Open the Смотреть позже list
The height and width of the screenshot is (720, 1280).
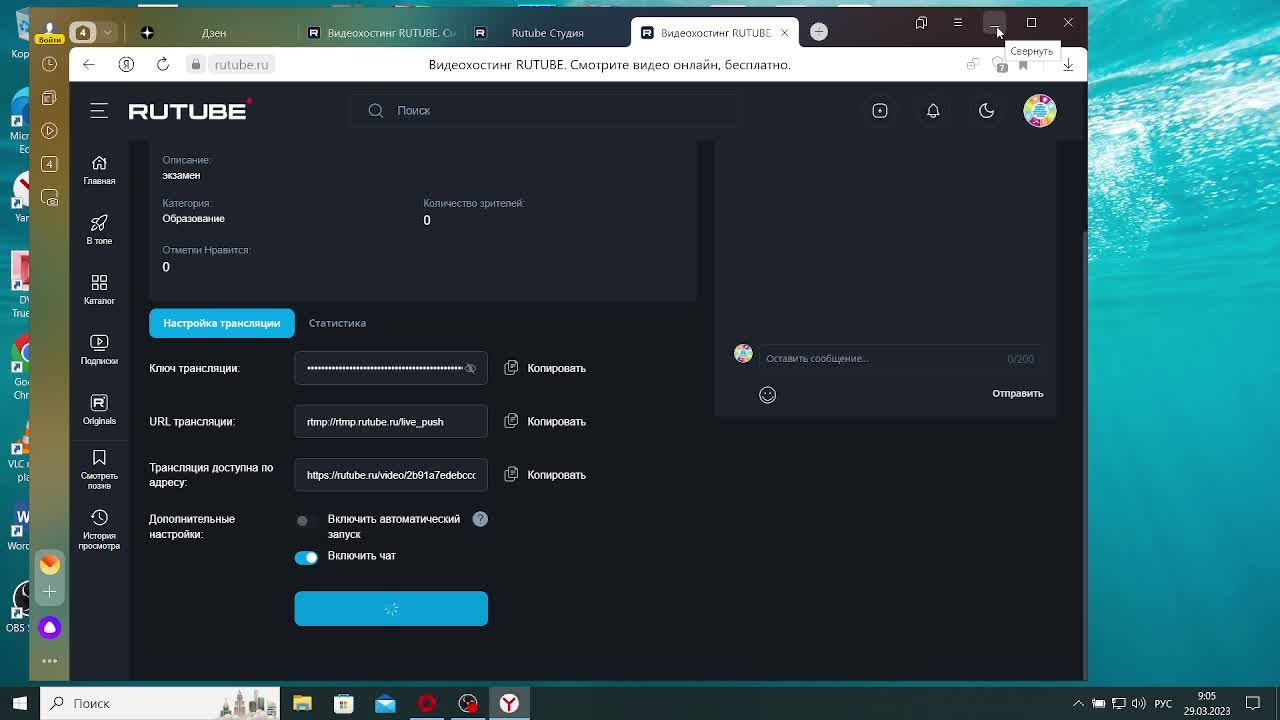(x=99, y=470)
